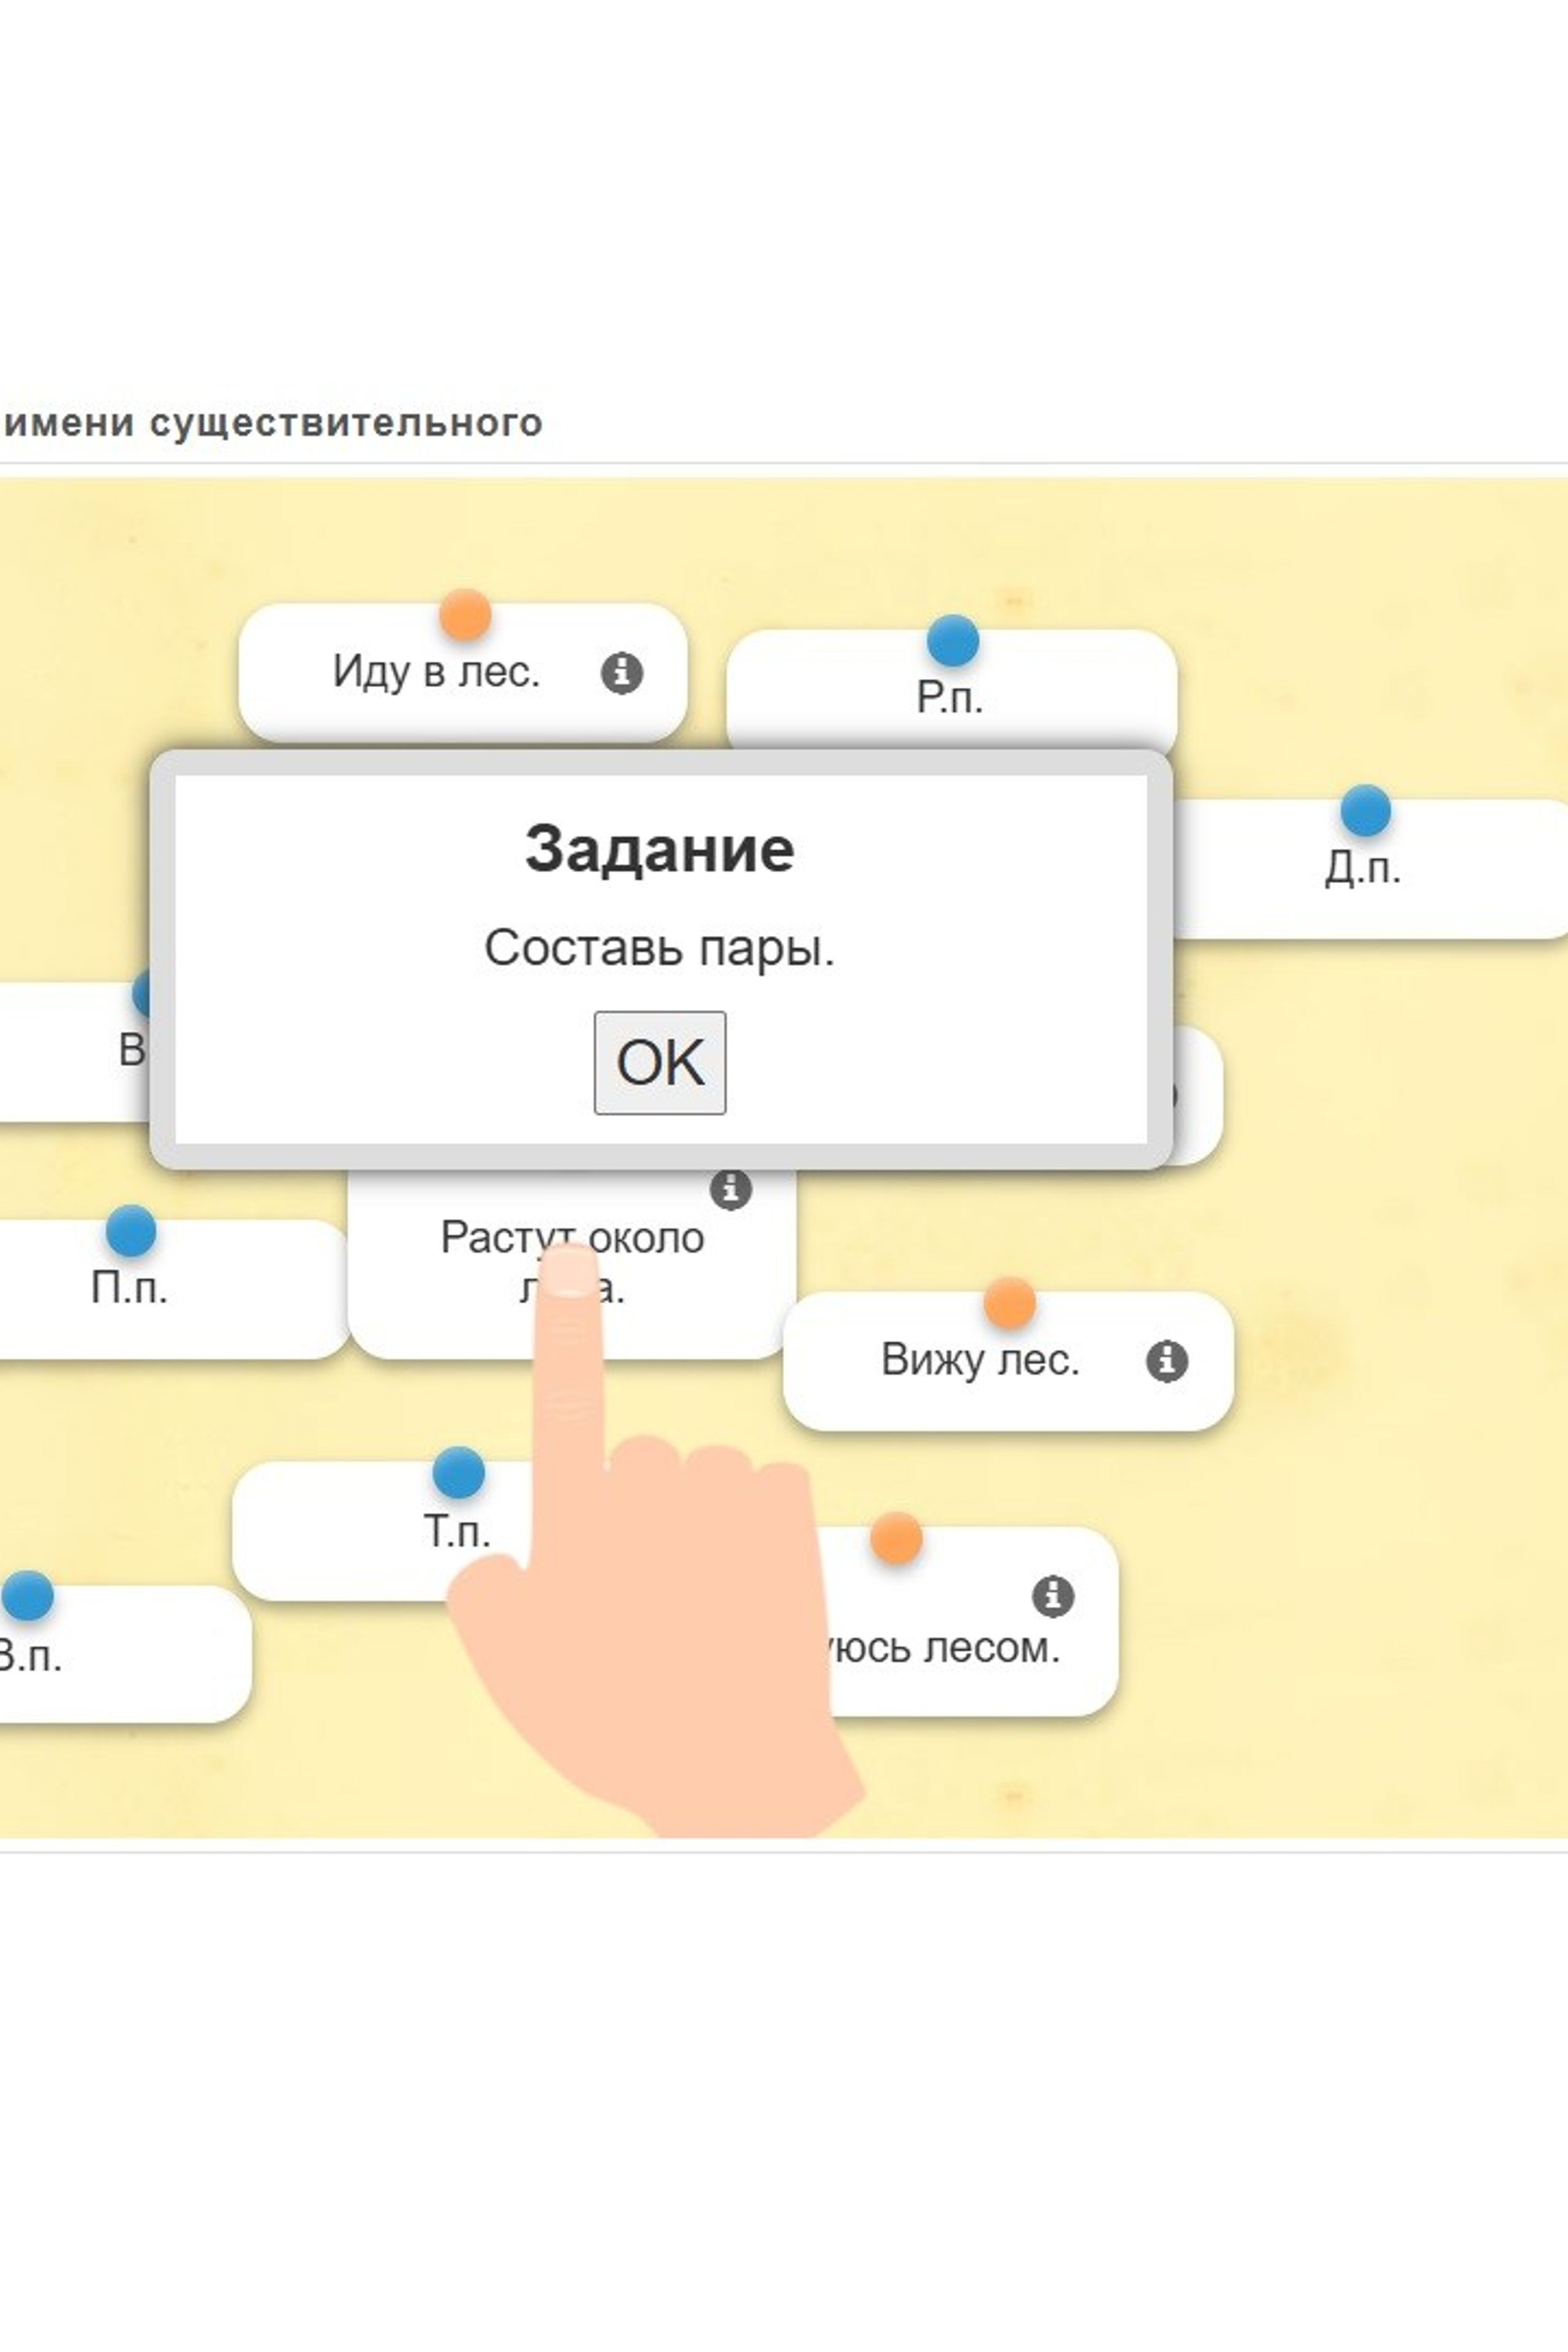Screen dimensions: 1568x2352
Task: Open the info icon on 'Иду в лес.' card
Action: pos(621,672)
